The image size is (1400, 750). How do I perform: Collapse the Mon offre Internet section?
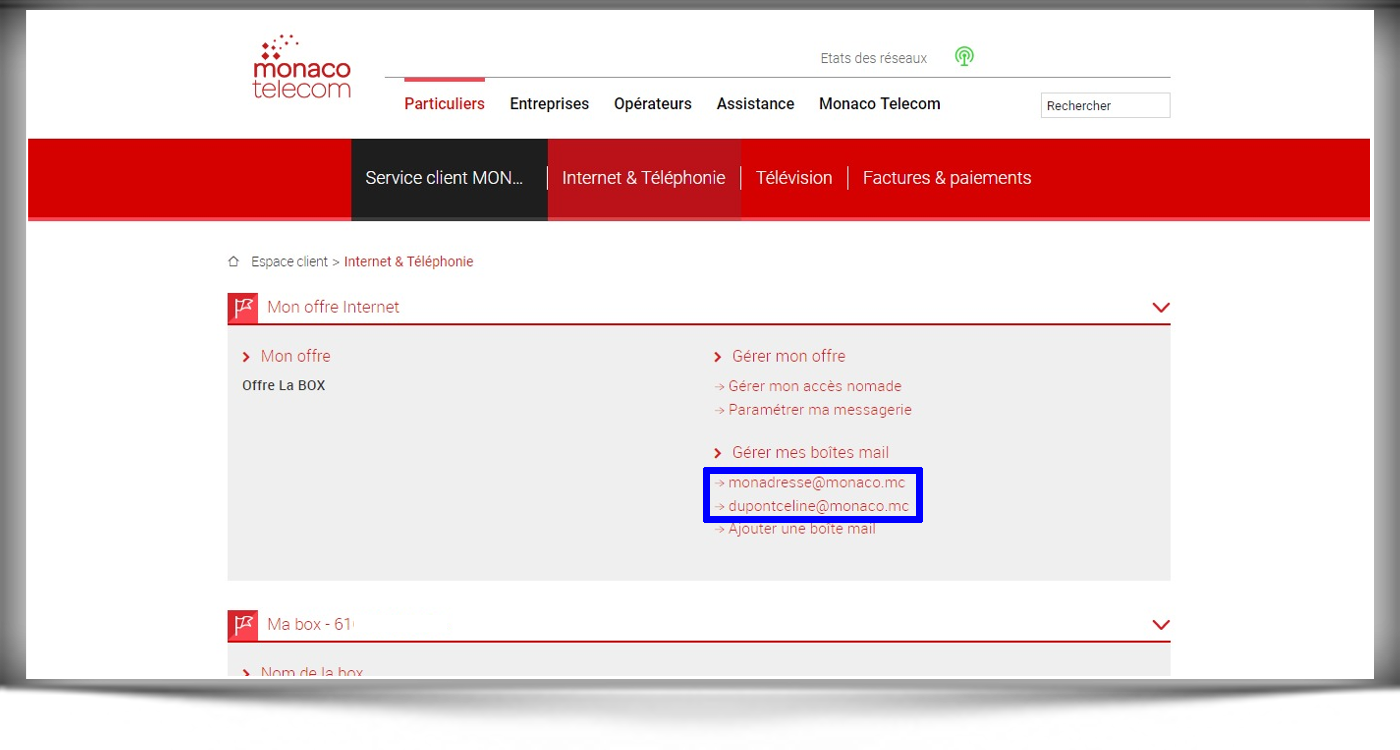pyautogui.click(x=1160, y=307)
